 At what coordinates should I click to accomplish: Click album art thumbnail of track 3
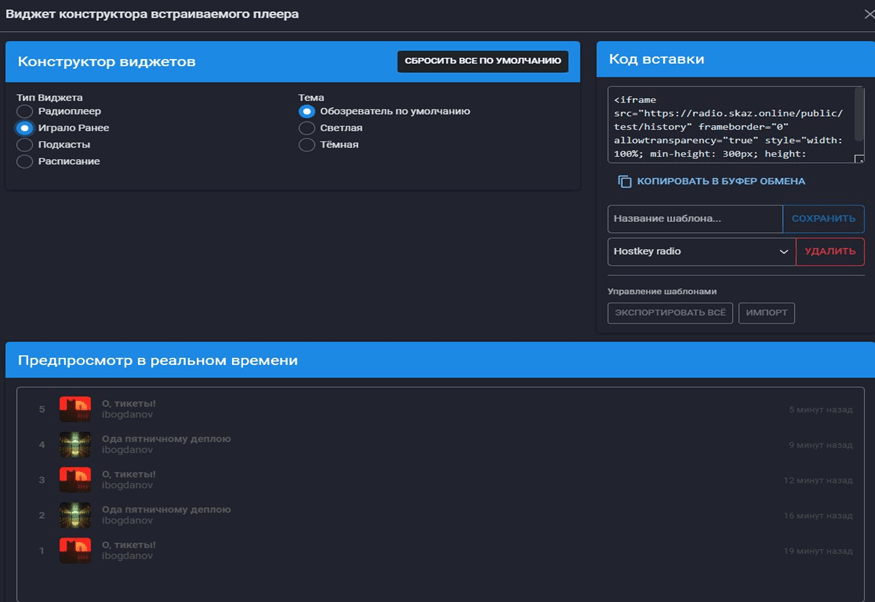coord(75,479)
